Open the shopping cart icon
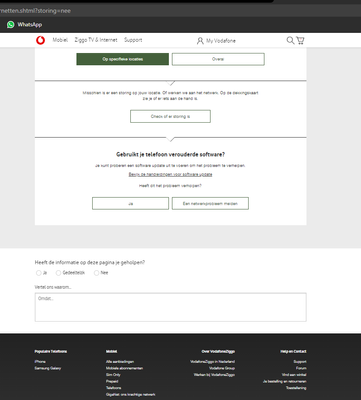The image size is (361, 400). pos(300,40)
